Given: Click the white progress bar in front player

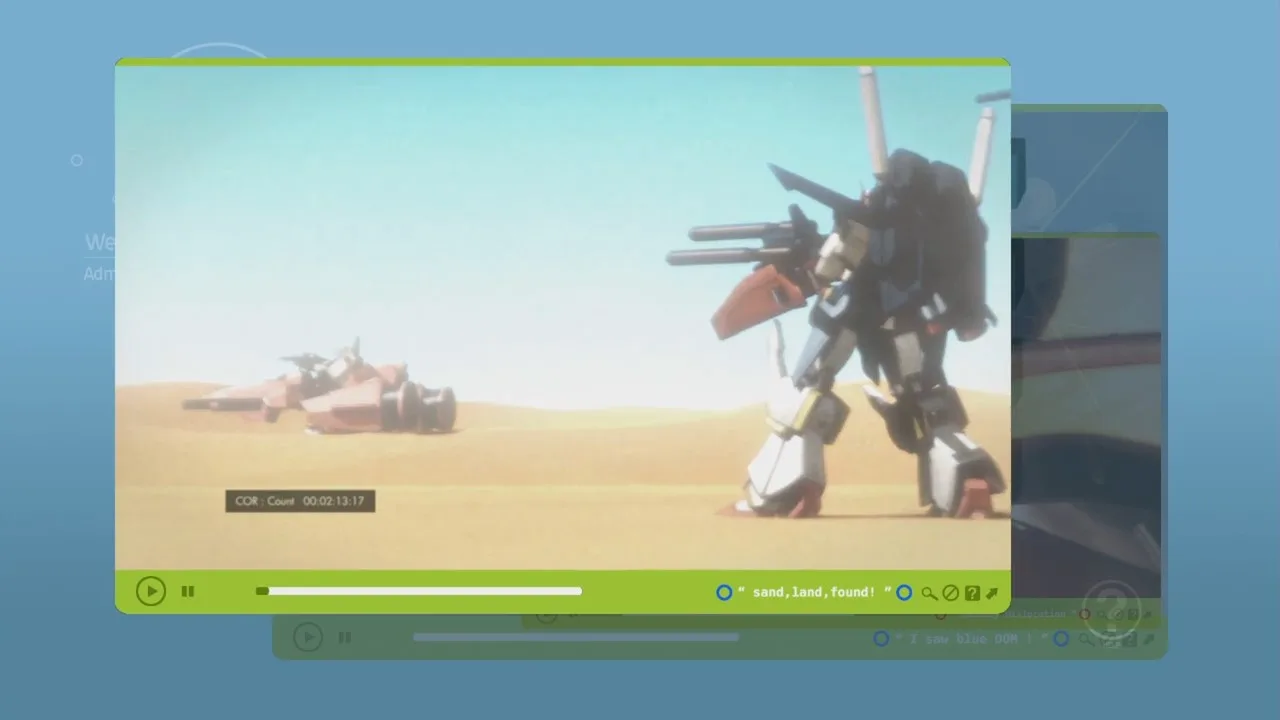Looking at the screenshot, I should click(x=419, y=591).
